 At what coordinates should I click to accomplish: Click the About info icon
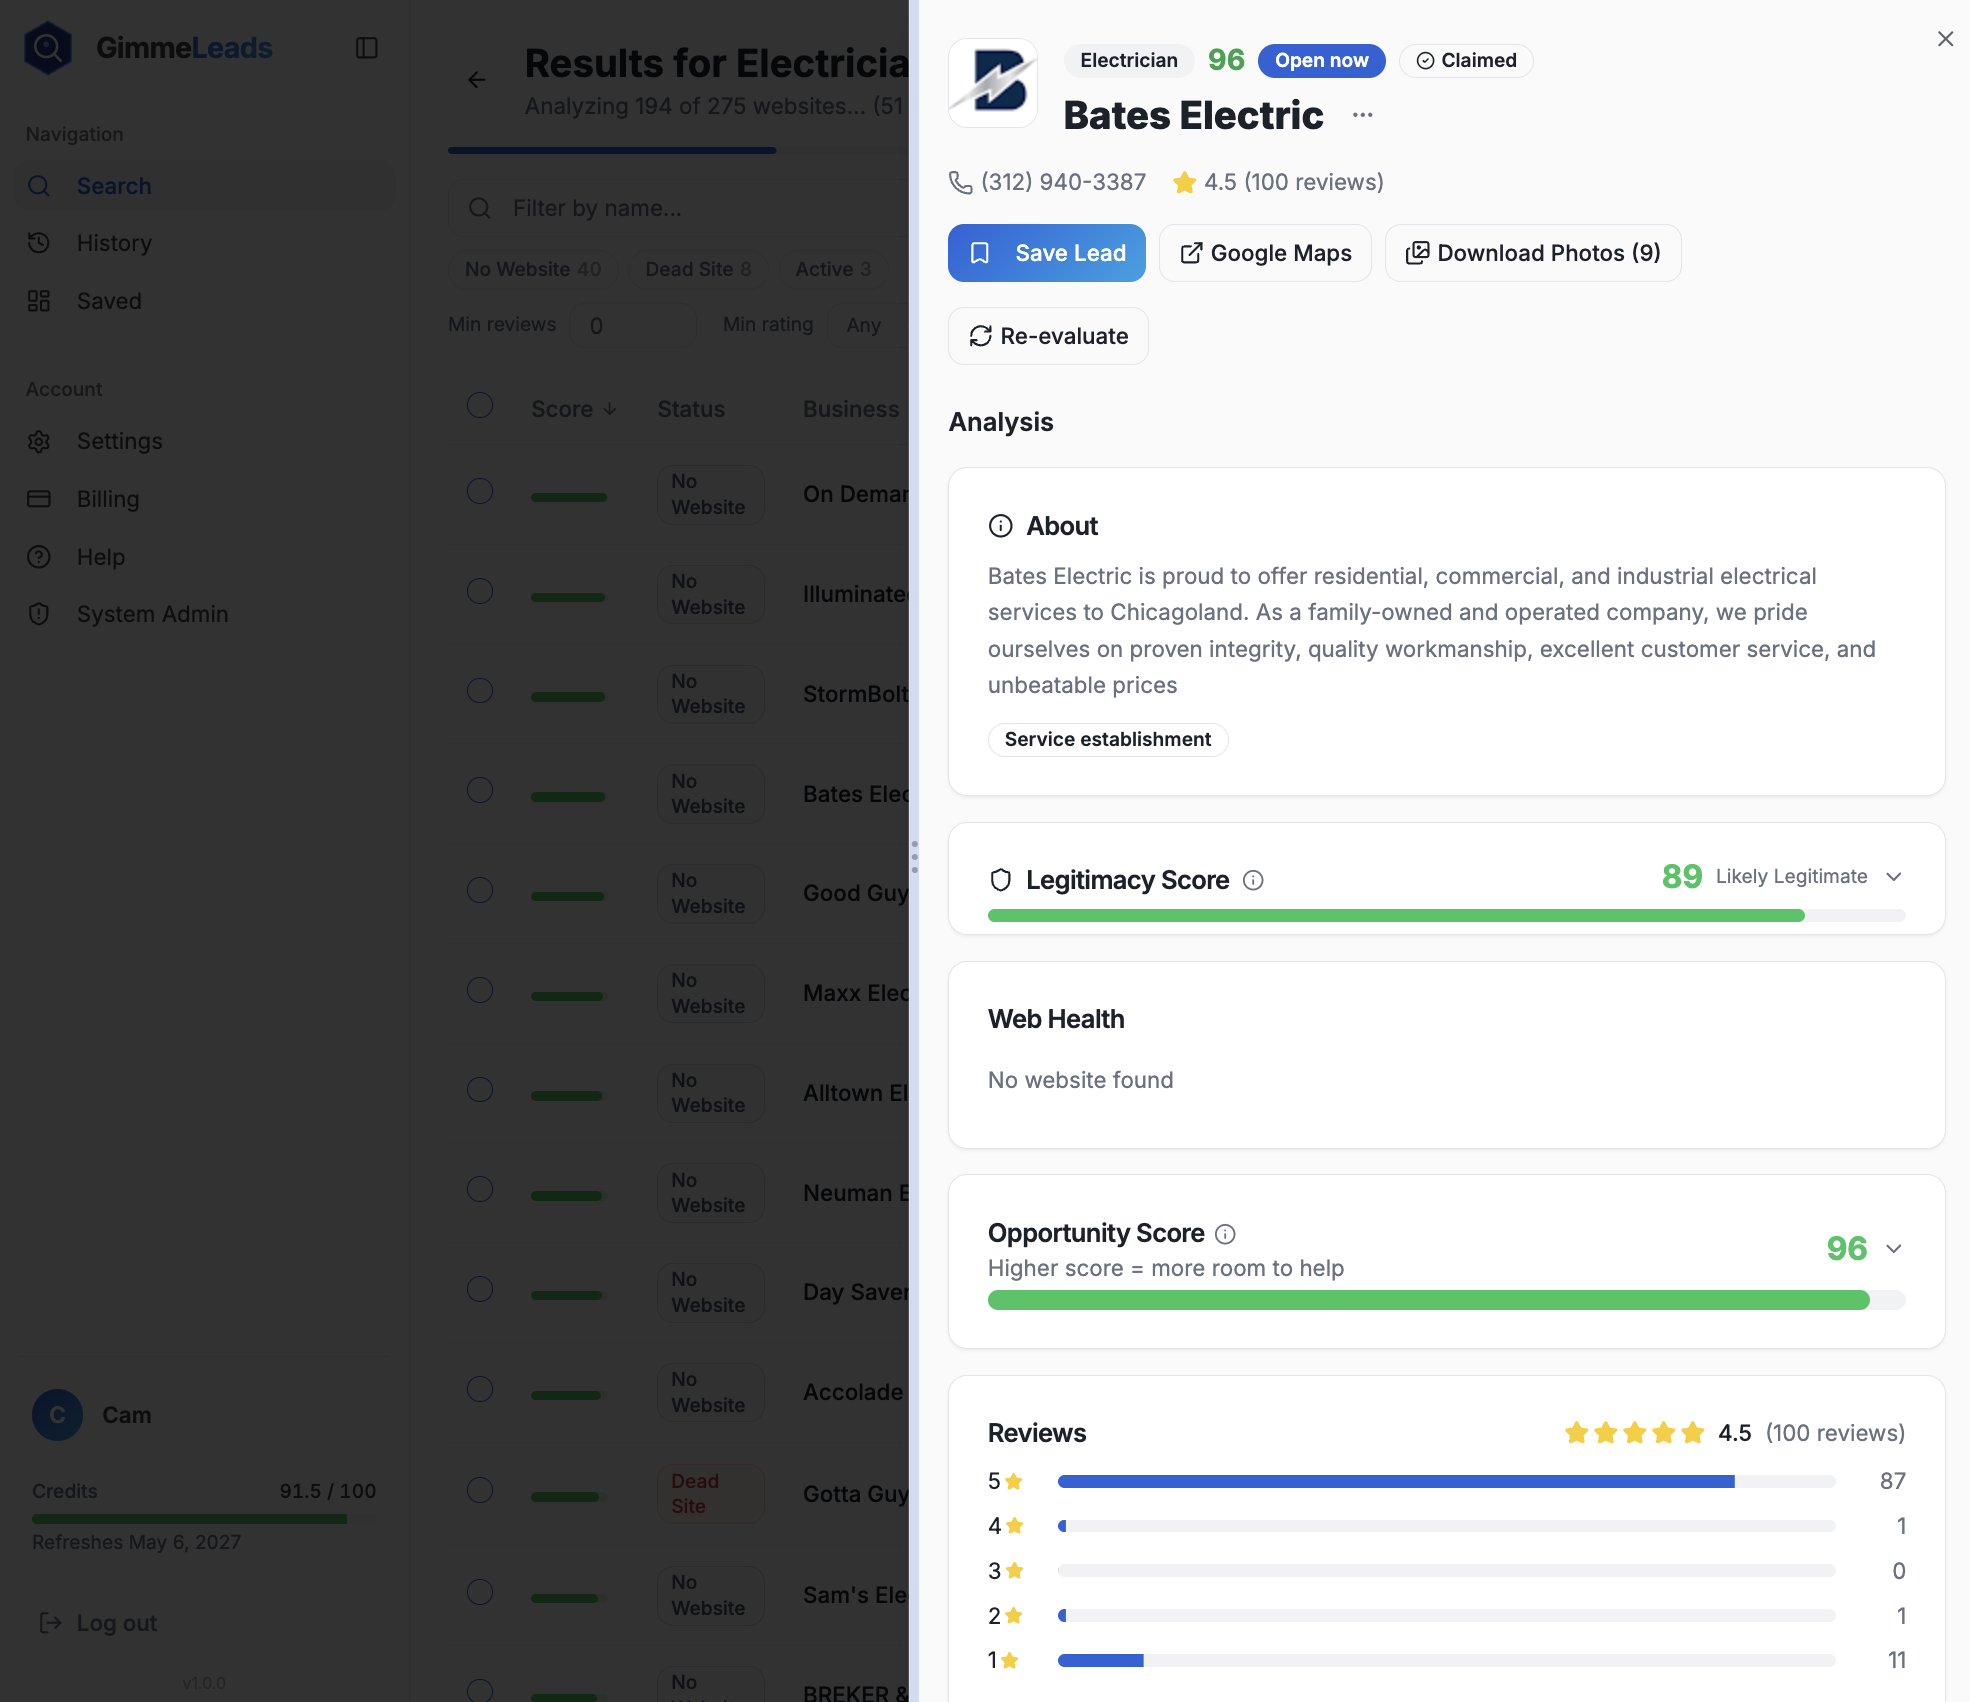pos(1001,526)
